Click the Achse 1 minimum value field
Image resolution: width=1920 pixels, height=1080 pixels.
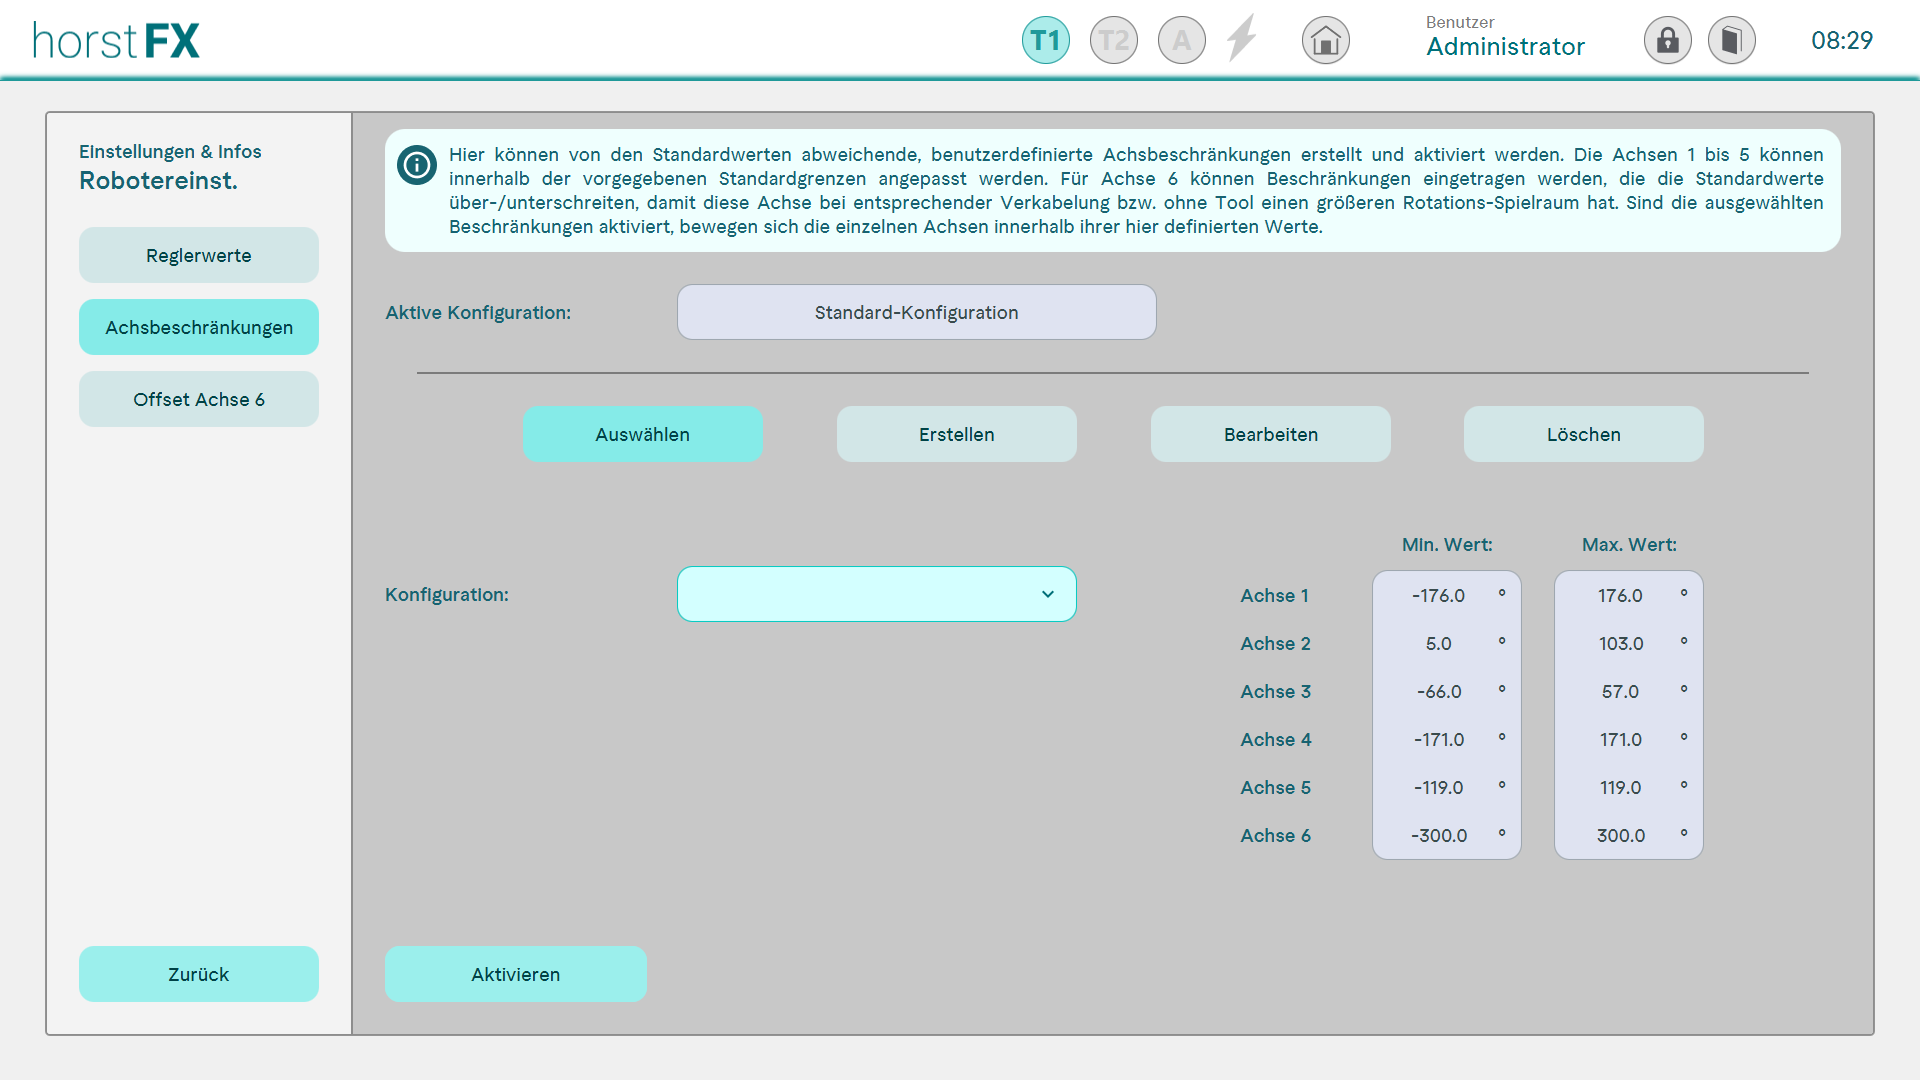click(1440, 596)
